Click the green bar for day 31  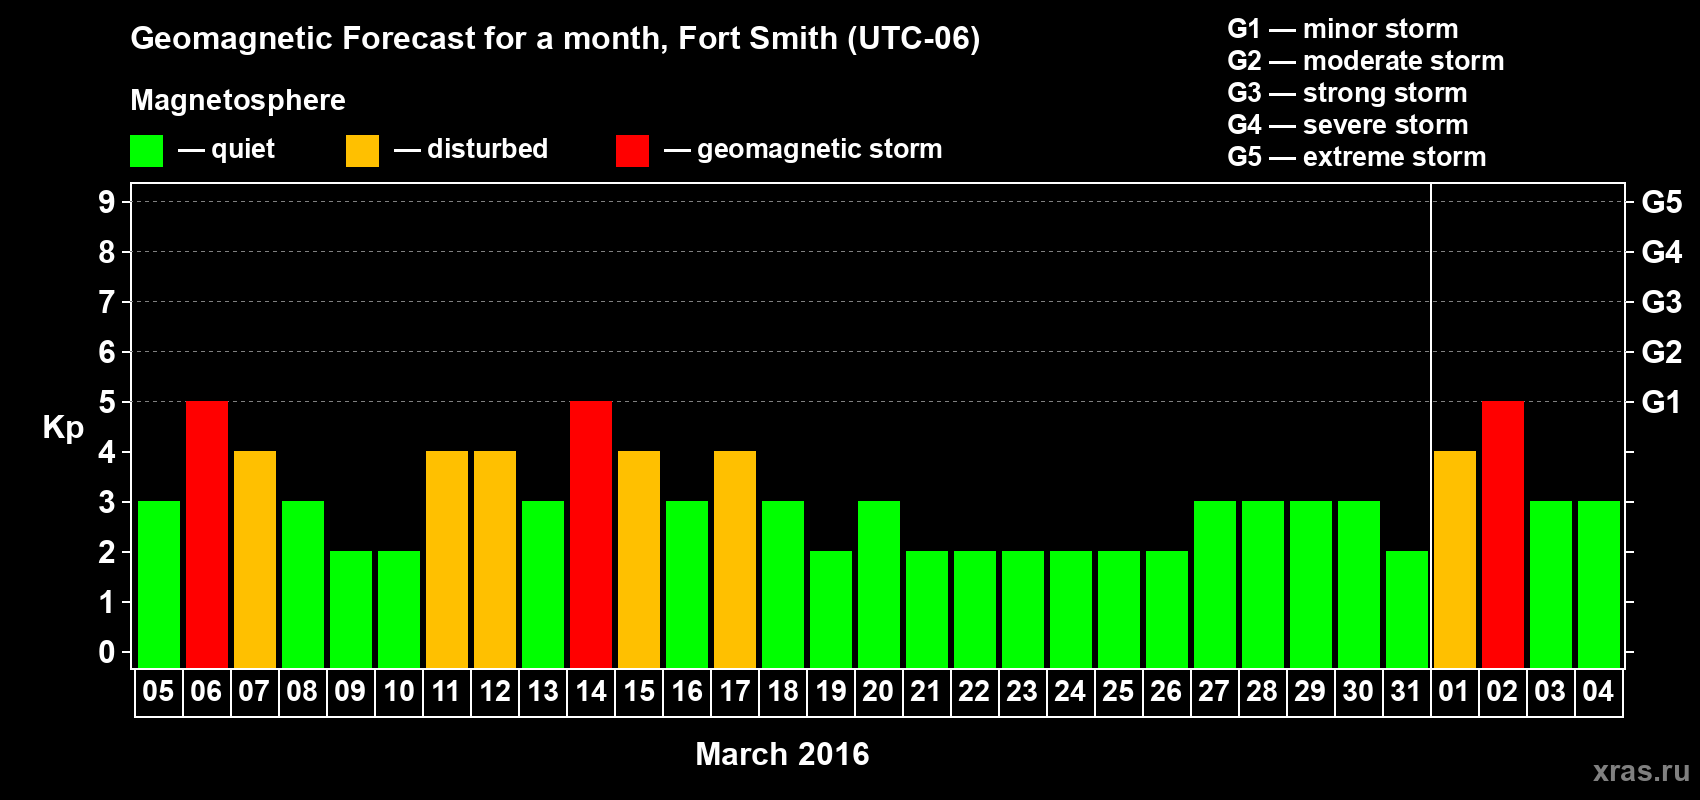(x=1407, y=609)
